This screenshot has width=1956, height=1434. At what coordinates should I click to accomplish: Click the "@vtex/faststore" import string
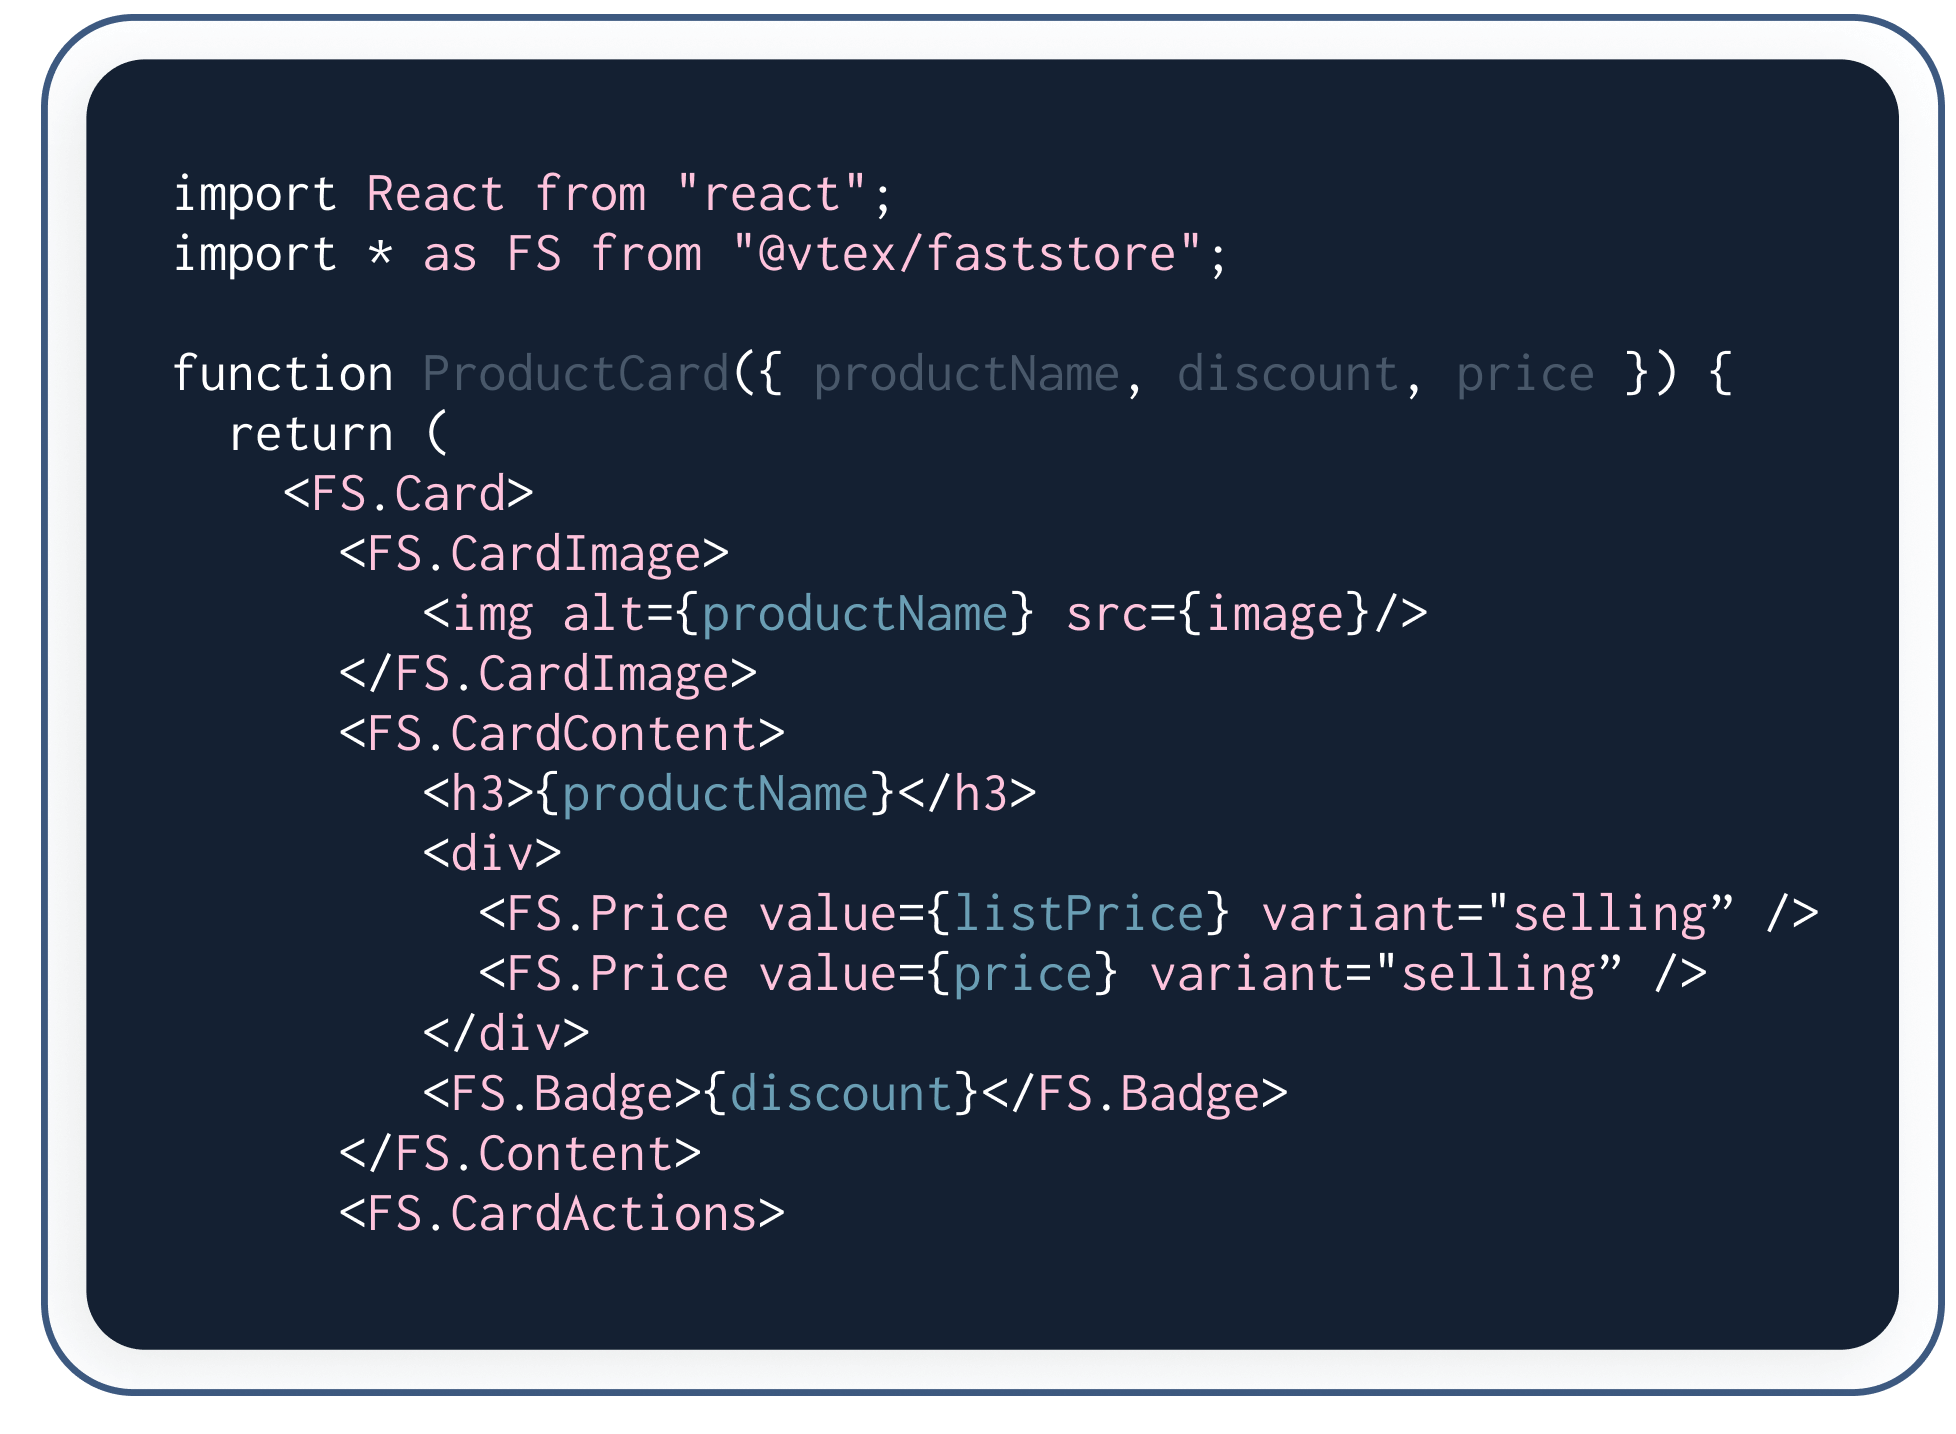click(x=966, y=254)
